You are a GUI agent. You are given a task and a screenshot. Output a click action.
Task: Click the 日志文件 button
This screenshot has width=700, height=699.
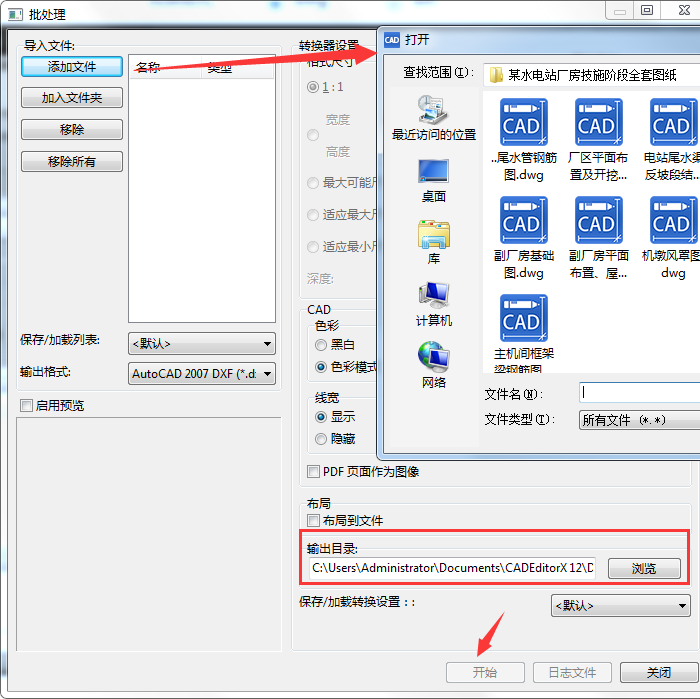tap(572, 672)
